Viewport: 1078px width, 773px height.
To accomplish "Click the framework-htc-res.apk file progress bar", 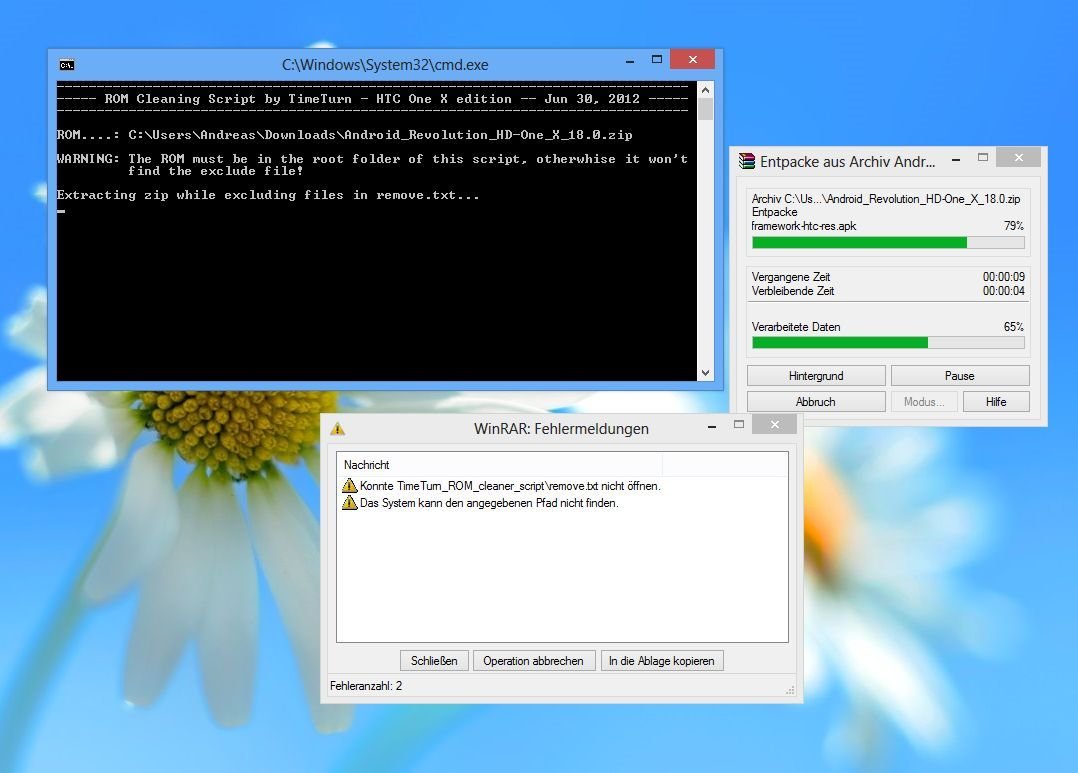I will coord(888,243).
